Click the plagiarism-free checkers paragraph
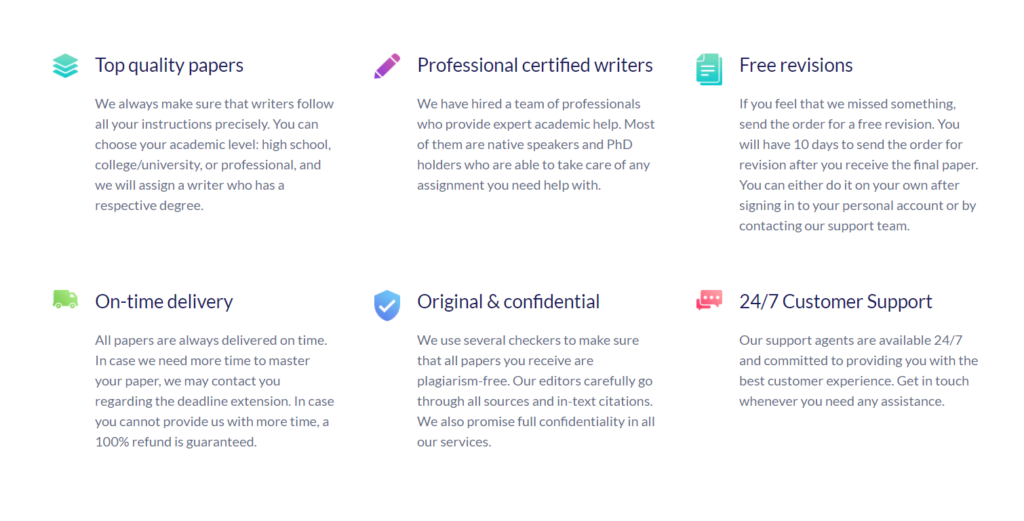The width and height of the screenshot is (1024, 521). click(536, 391)
